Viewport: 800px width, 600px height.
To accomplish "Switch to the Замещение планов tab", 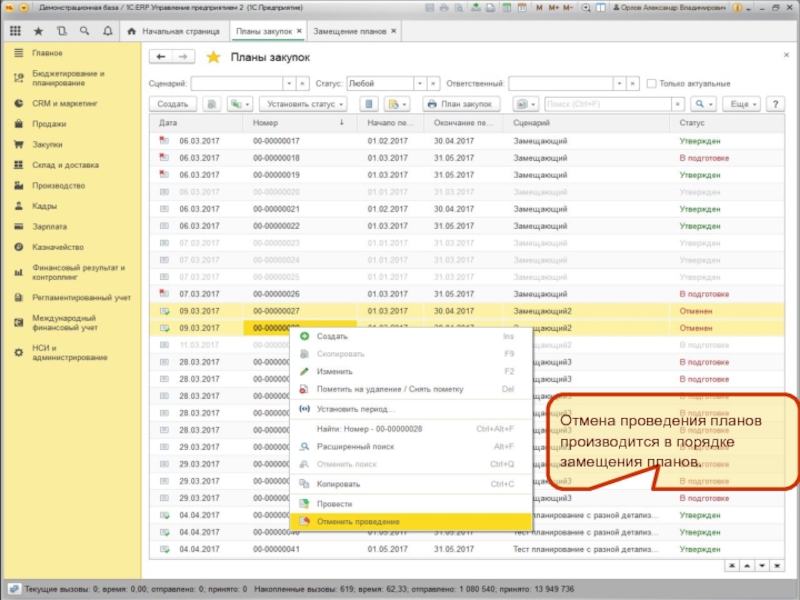I will click(x=350, y=31).
